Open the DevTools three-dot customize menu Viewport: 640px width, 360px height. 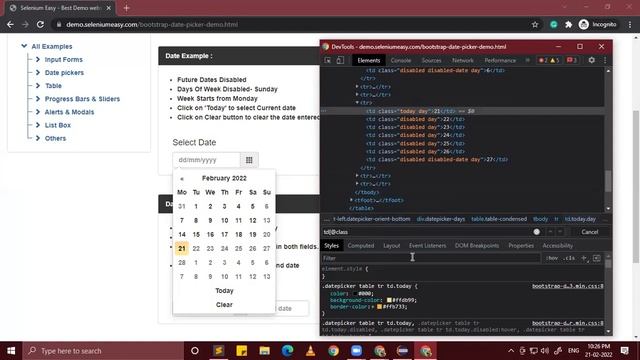coord(605,60)
